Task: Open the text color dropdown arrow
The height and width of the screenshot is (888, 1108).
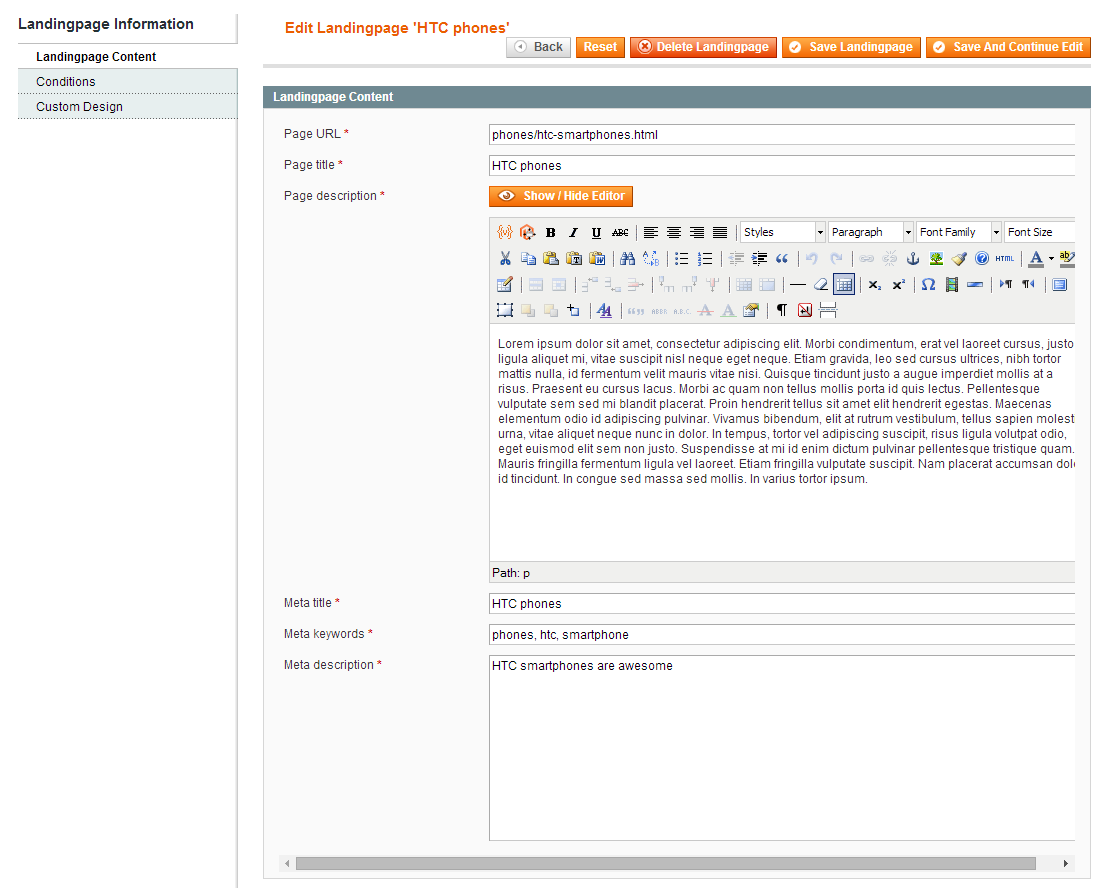Action: (1051, 259)
